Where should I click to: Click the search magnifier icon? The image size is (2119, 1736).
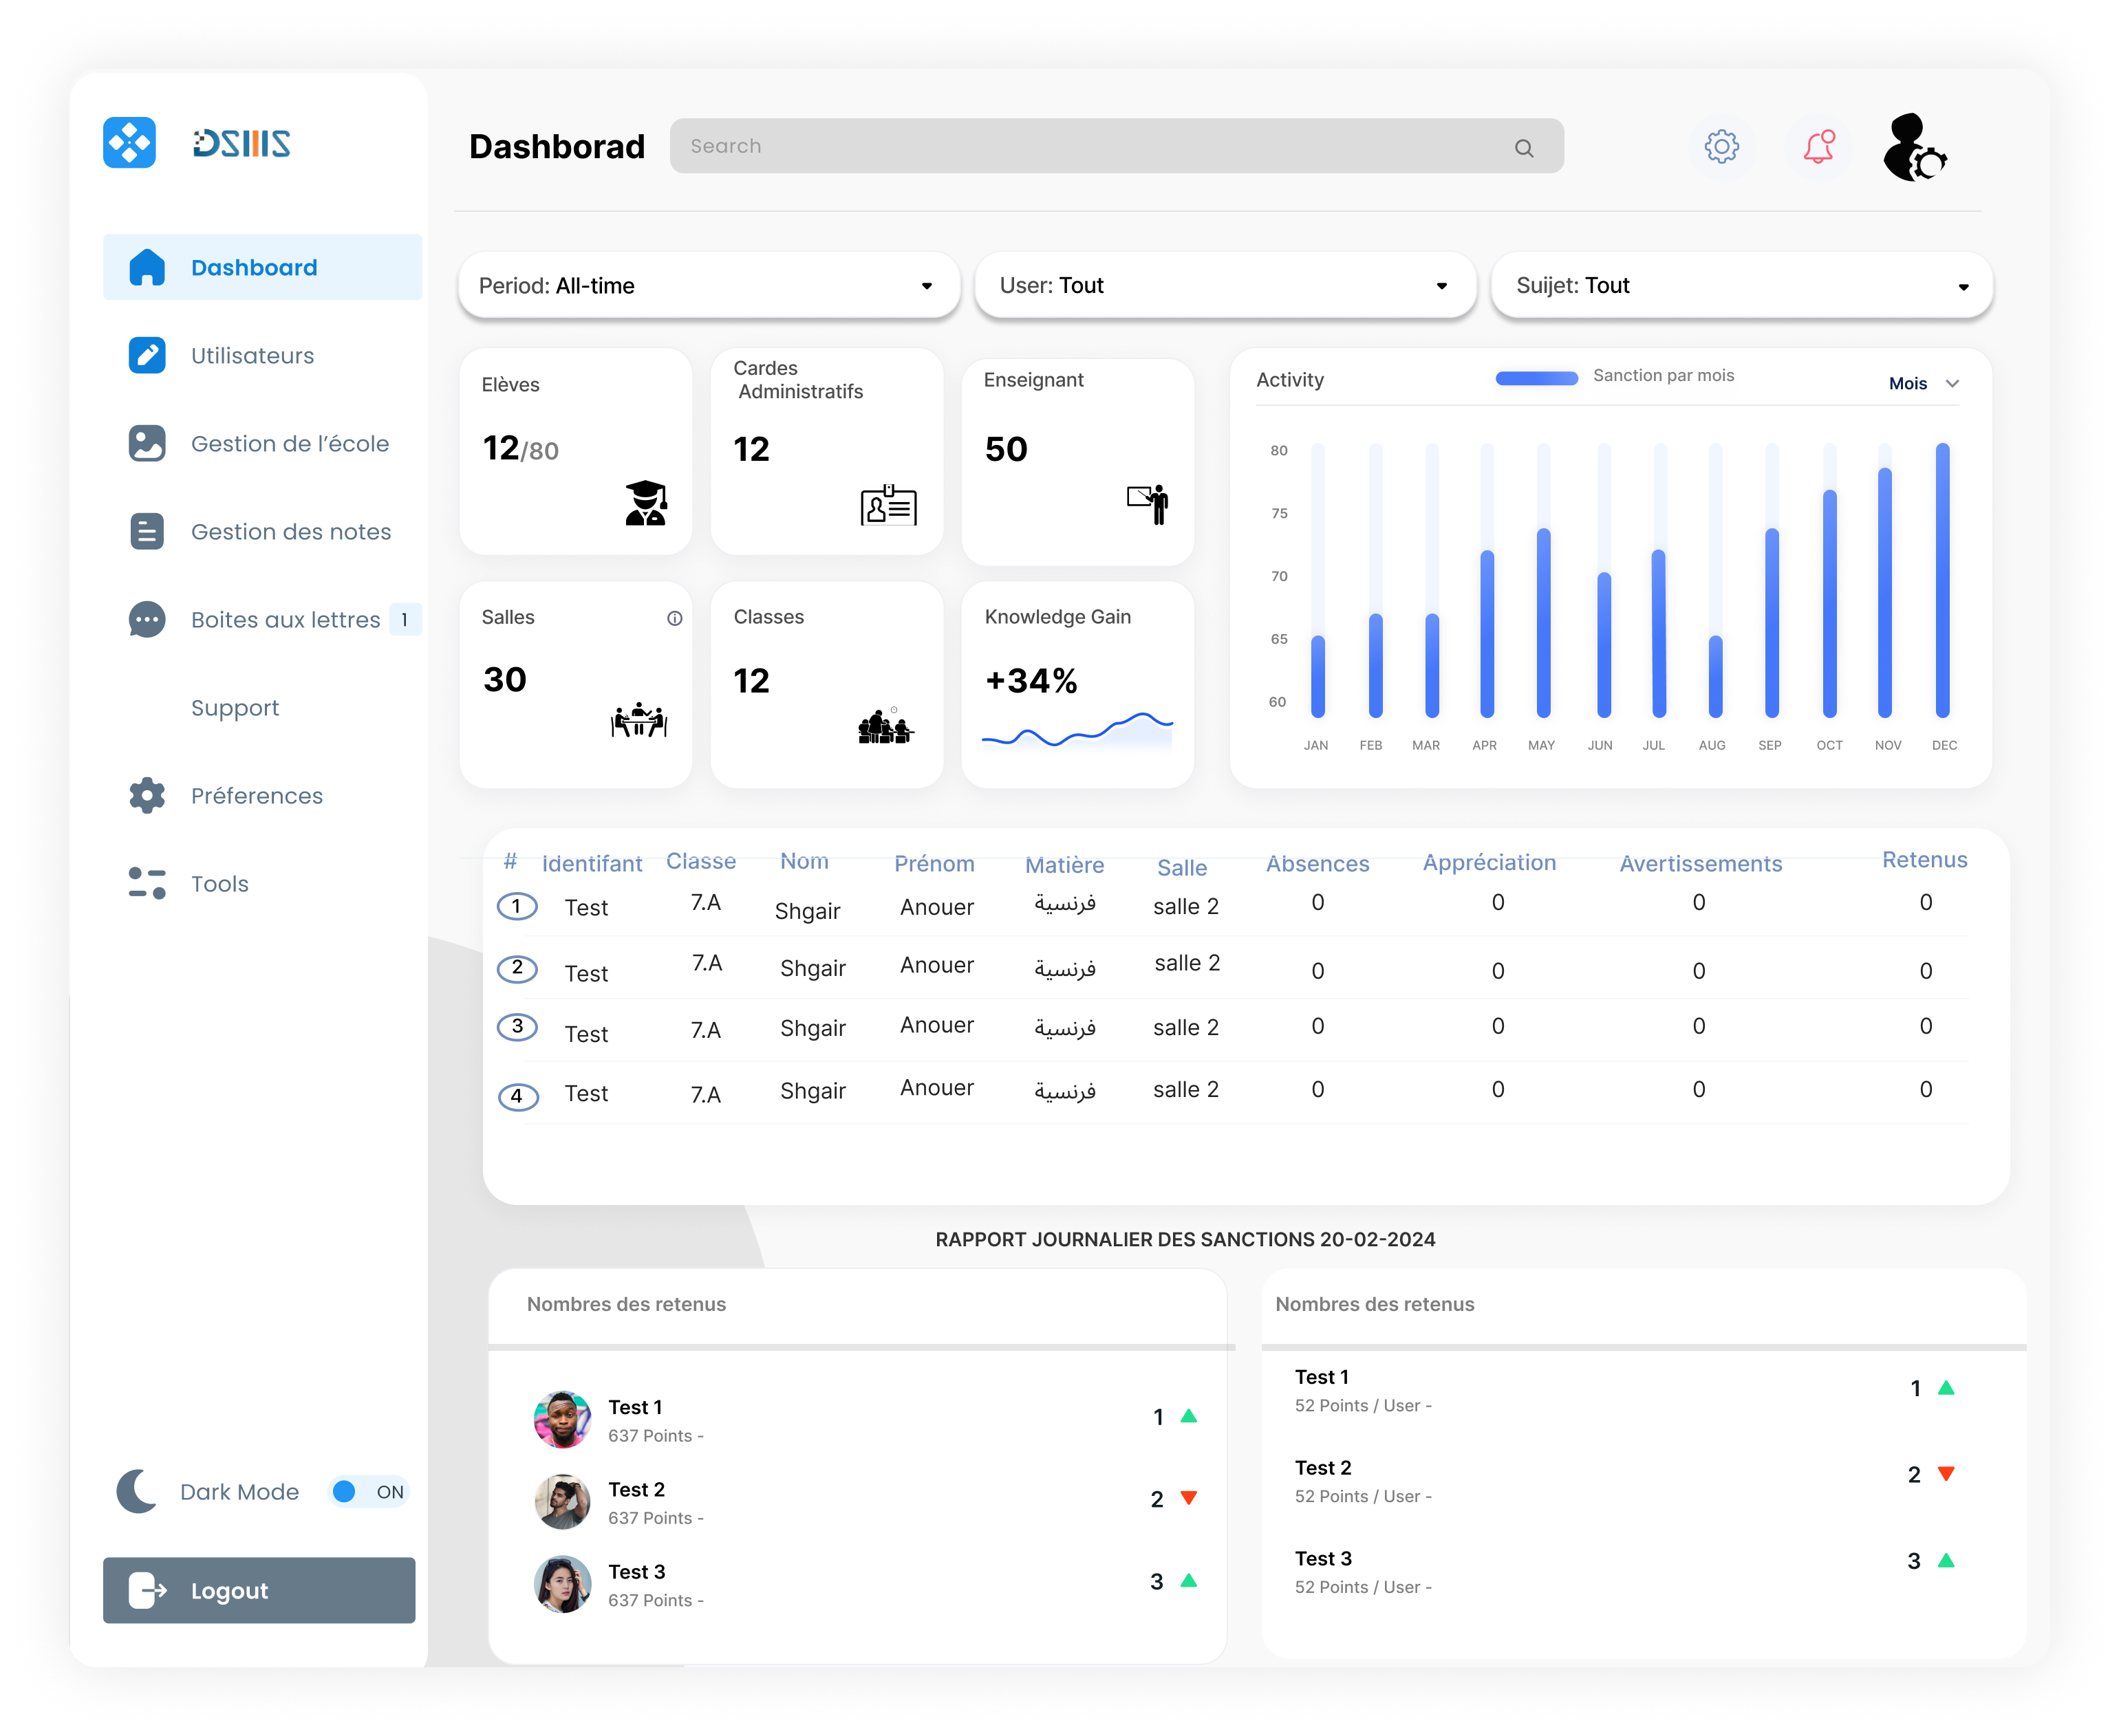[x=1523, y=148]
